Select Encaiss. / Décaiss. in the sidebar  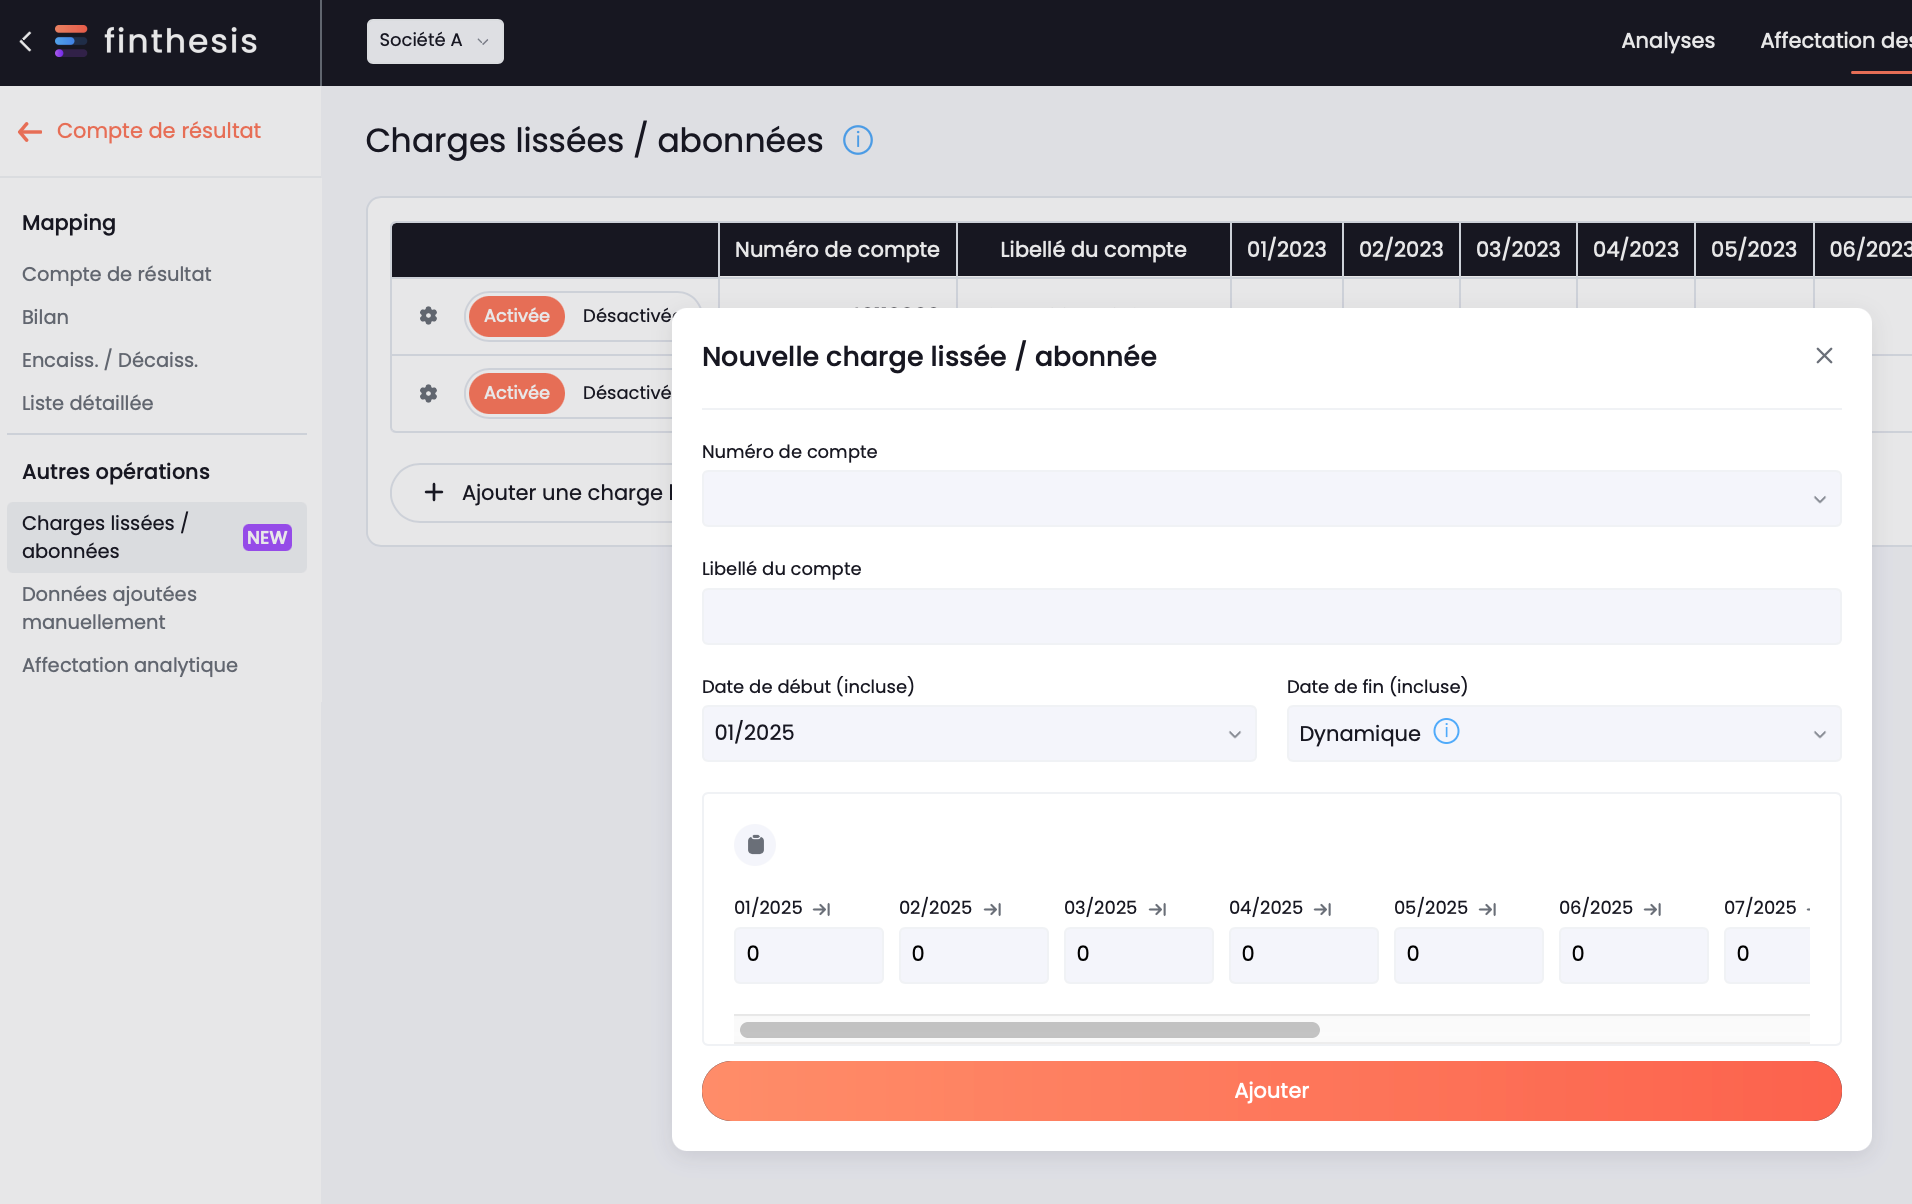pyautogui.click(x=110, y=360)
